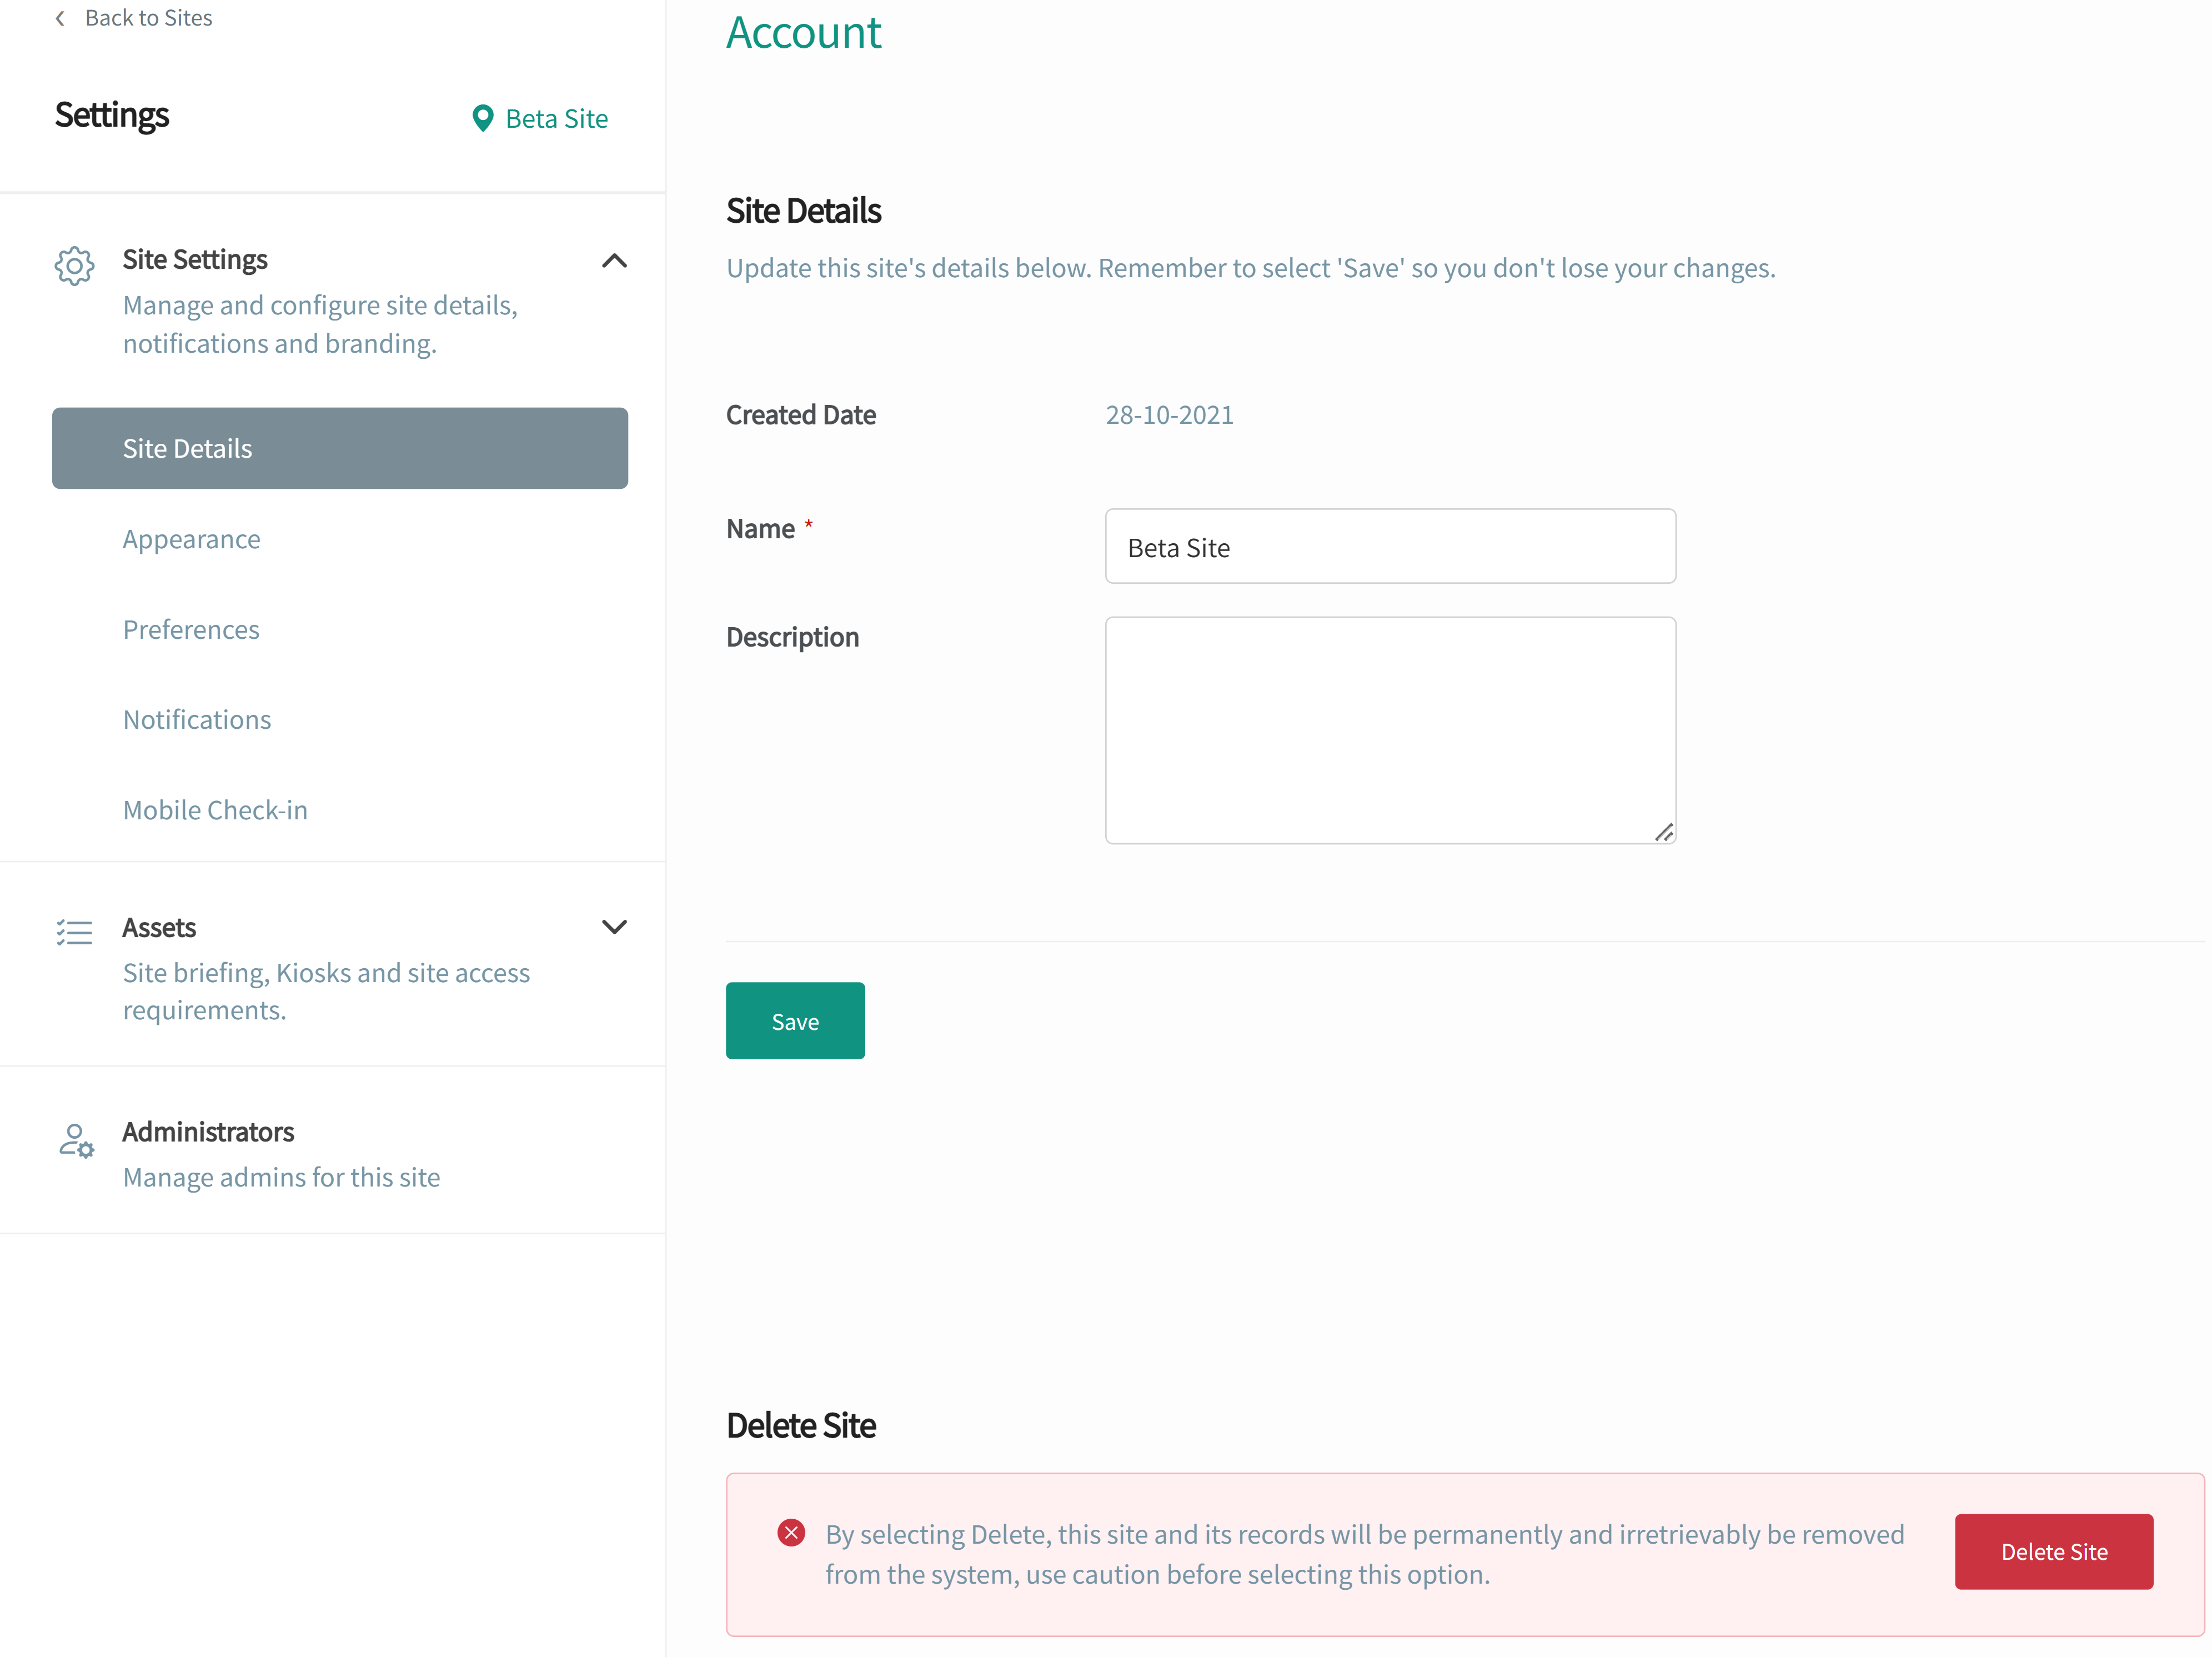Click the Assets checklist icon
2212x1657 pixels.
click(x=74, y=932)
